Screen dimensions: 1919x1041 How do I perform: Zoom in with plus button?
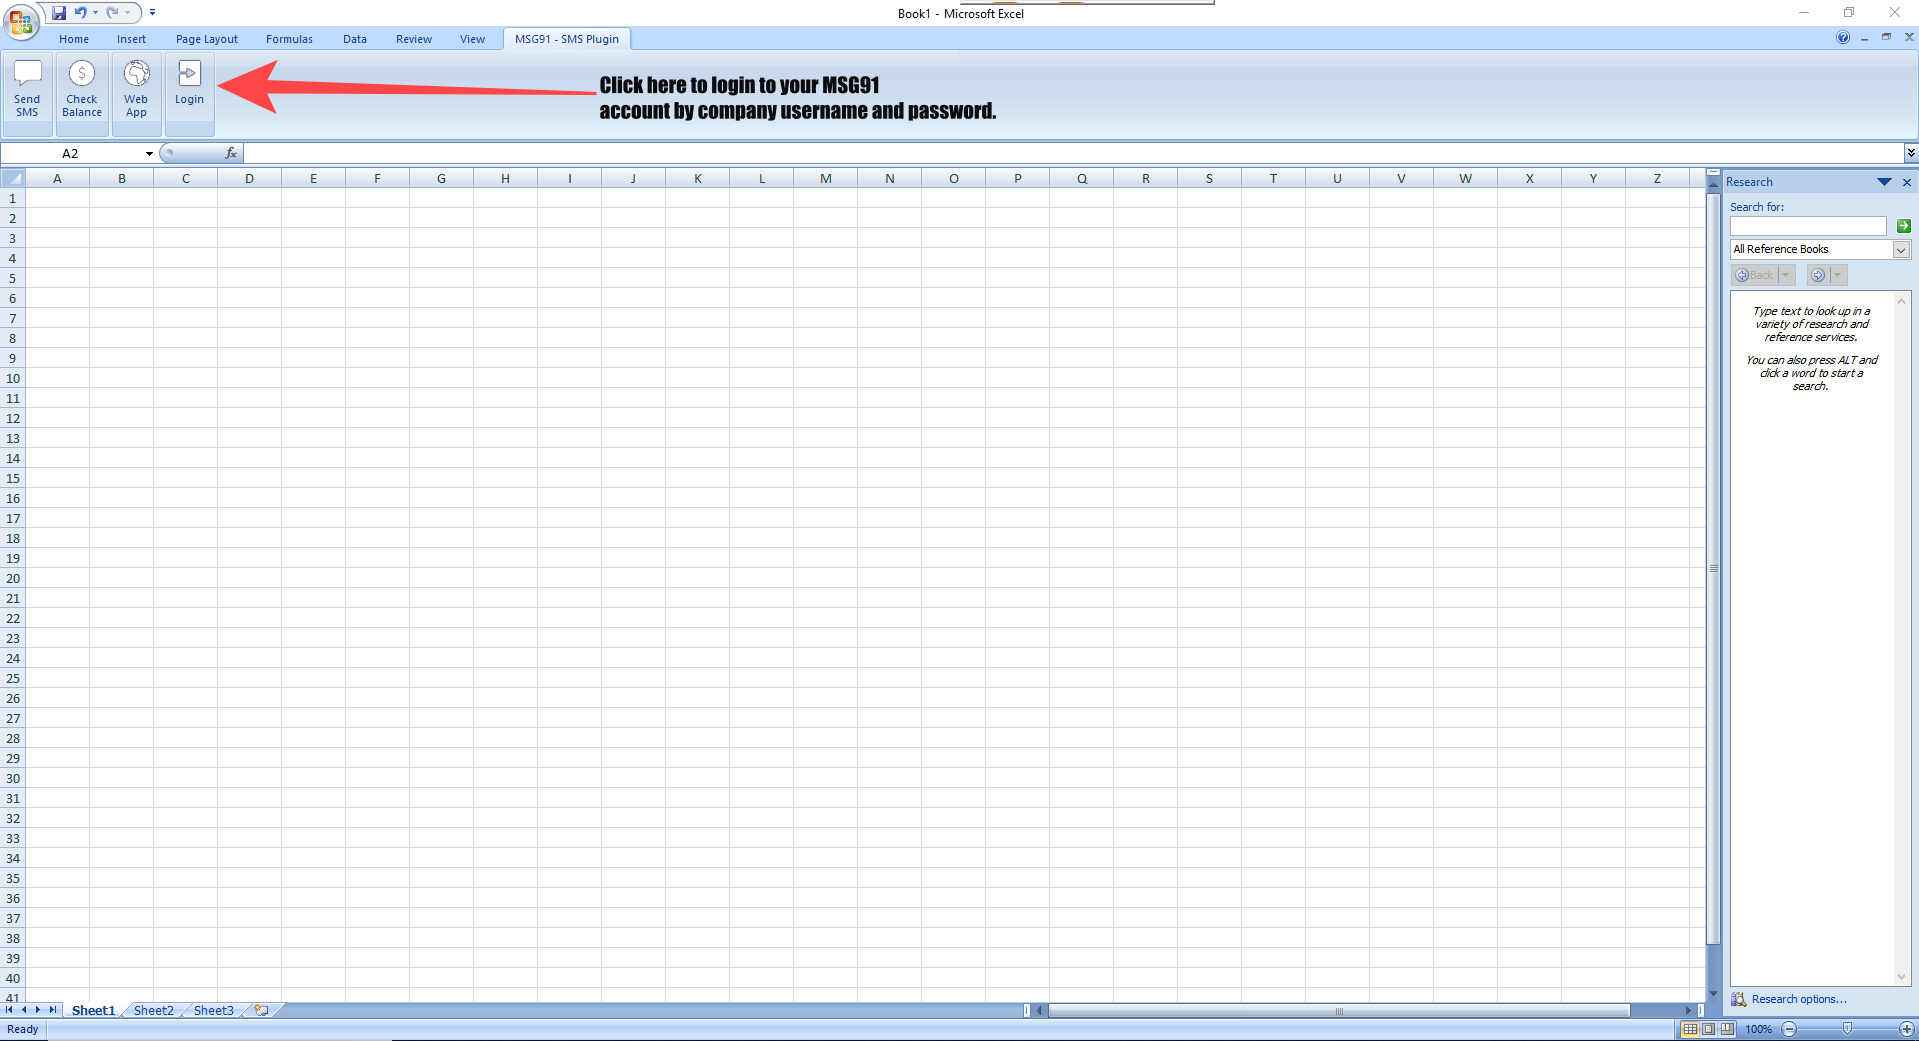point(1907,1029)
